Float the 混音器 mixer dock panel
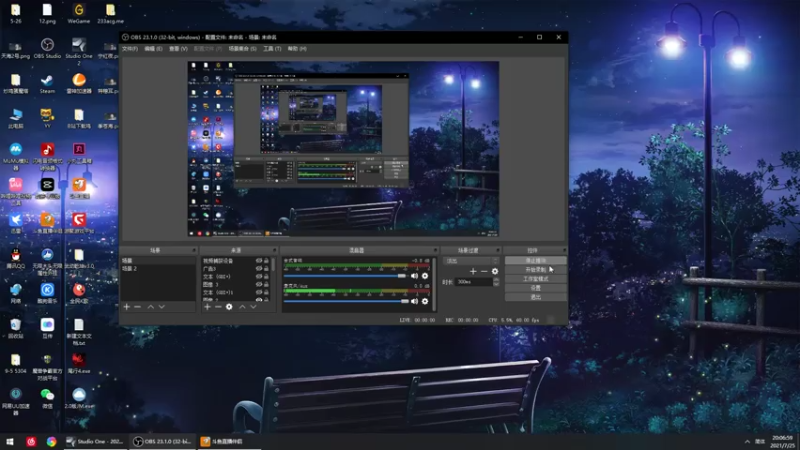Screen dimensions: 800x450 (435, 251)
